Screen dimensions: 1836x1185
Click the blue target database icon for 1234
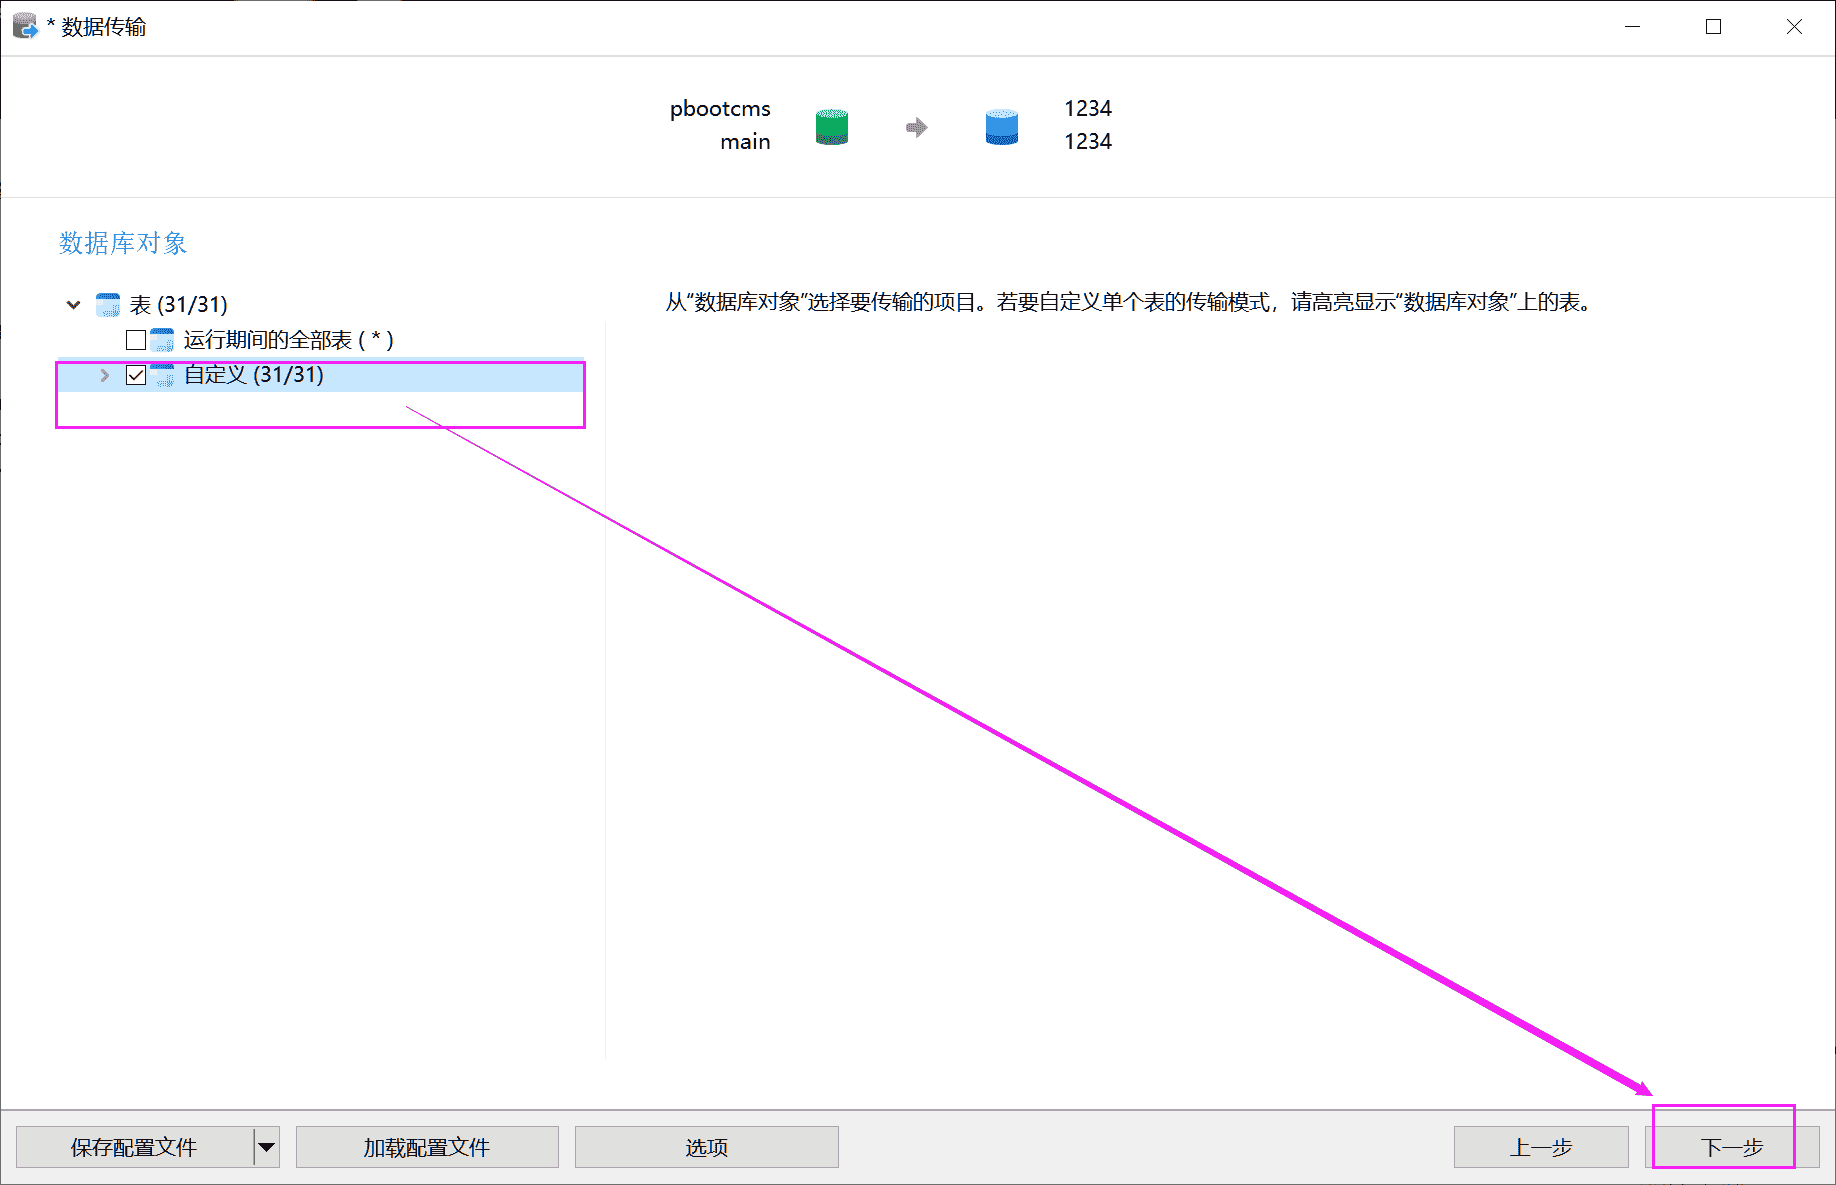coord(1000,126)
